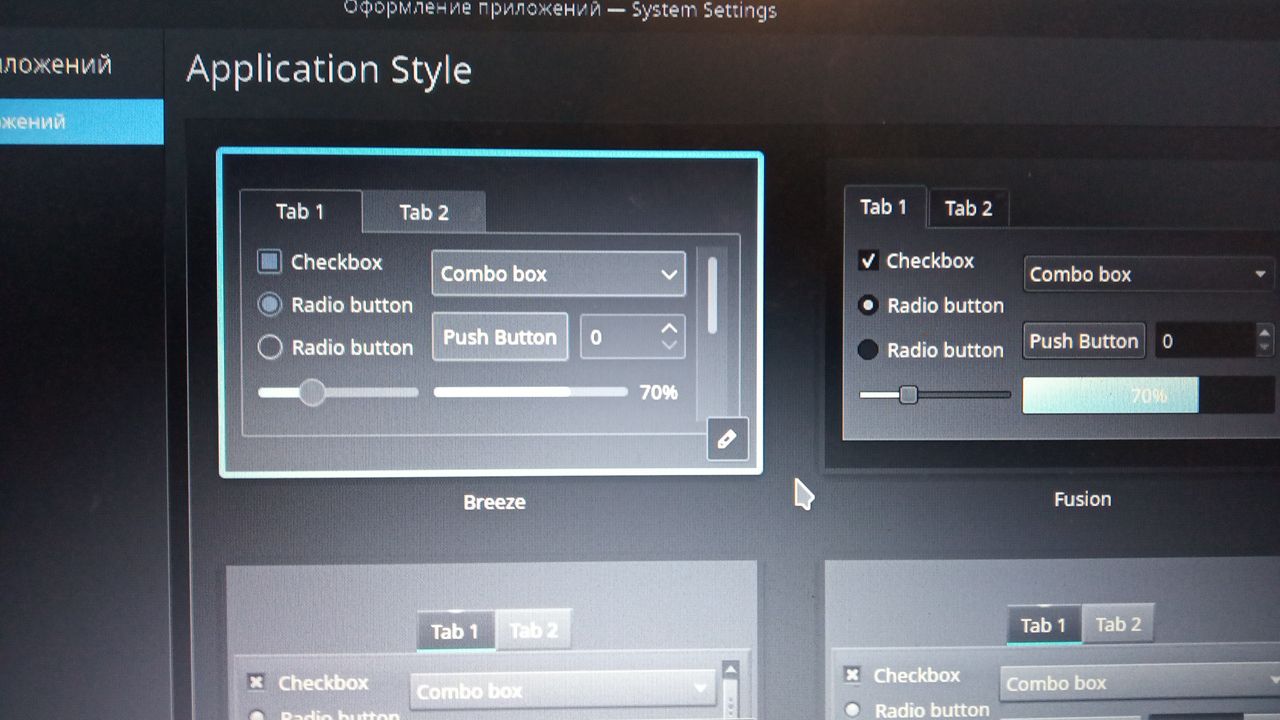Select the second Radio button in Breeze preview
This screenshot has width=1280, height=720.
[x=270, y=347]
